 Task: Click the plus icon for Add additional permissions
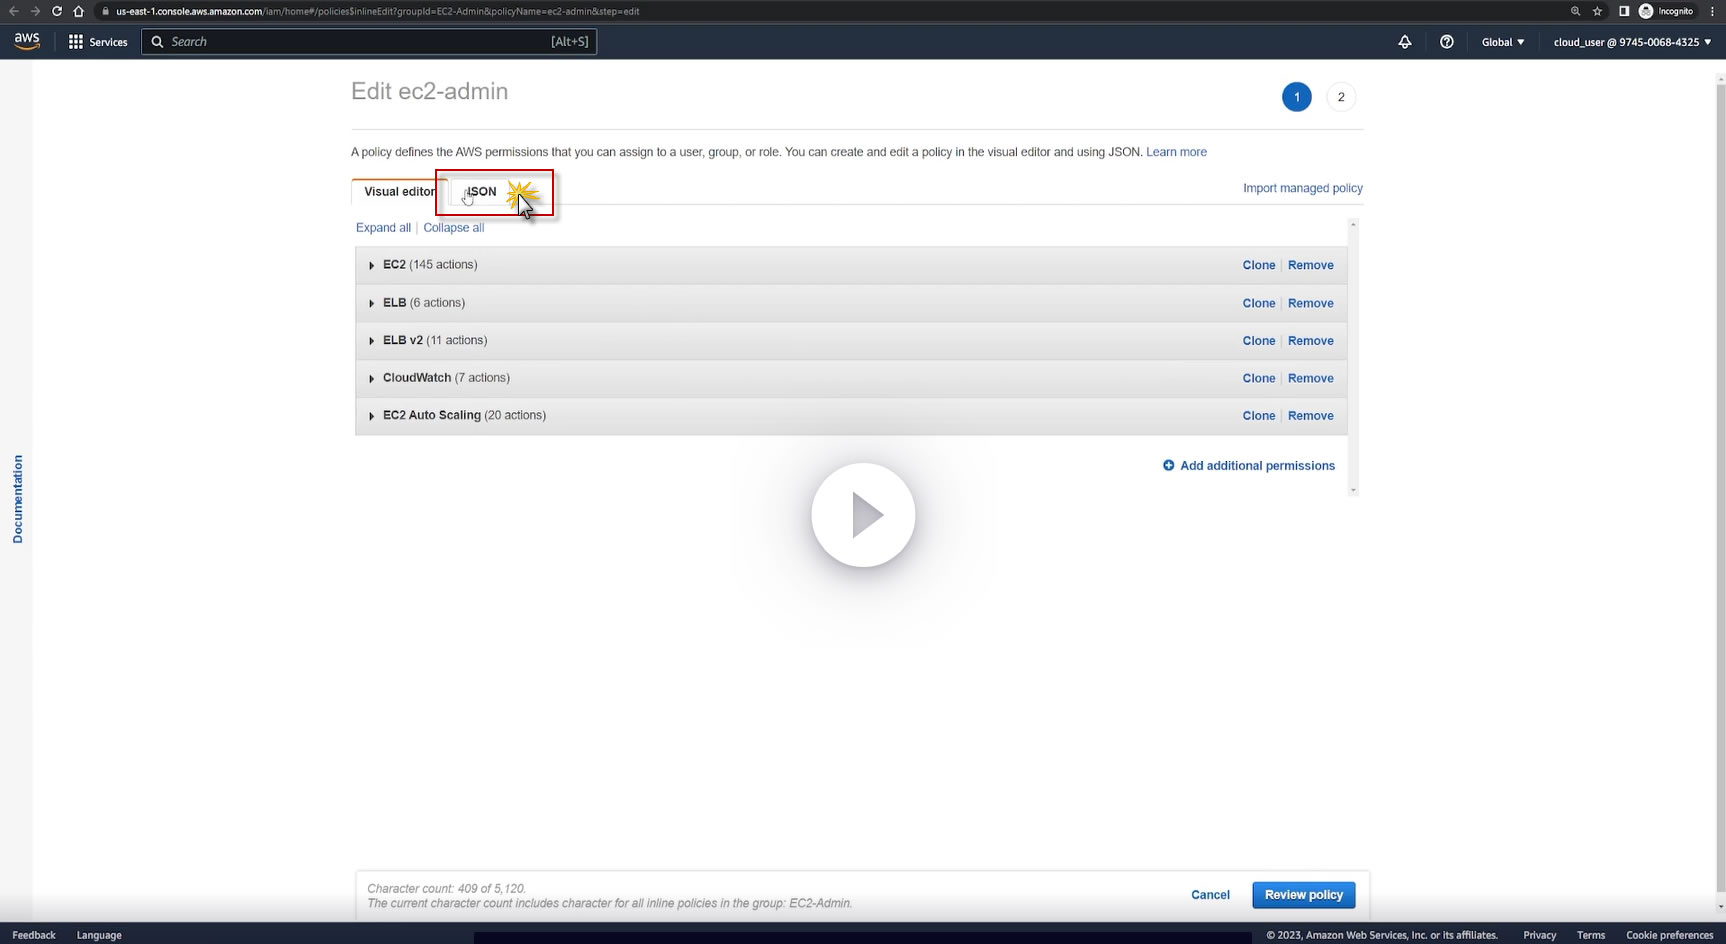(x=1168, y=466)
